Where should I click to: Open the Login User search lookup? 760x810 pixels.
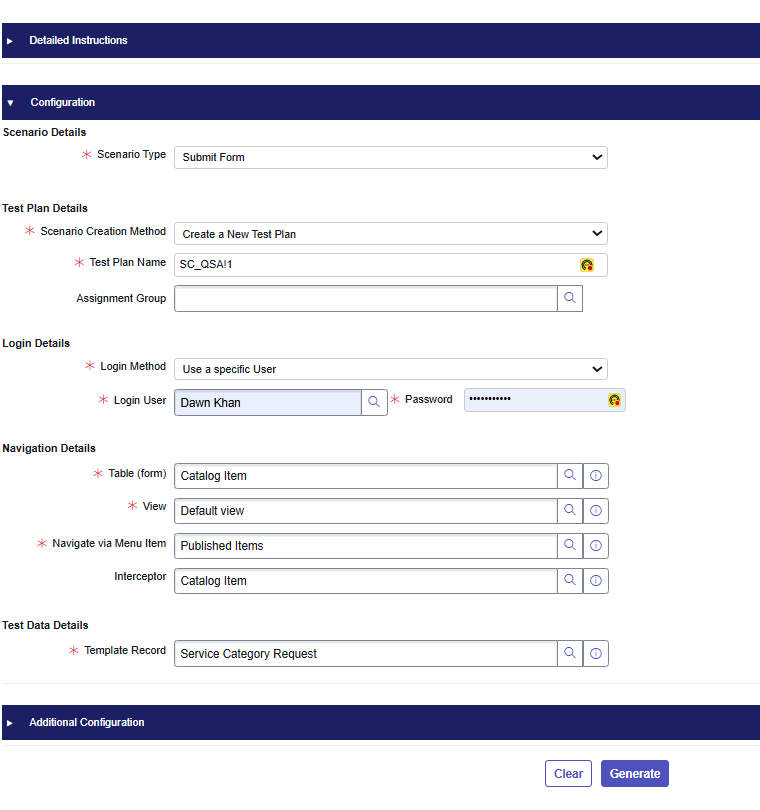[374, 402]
